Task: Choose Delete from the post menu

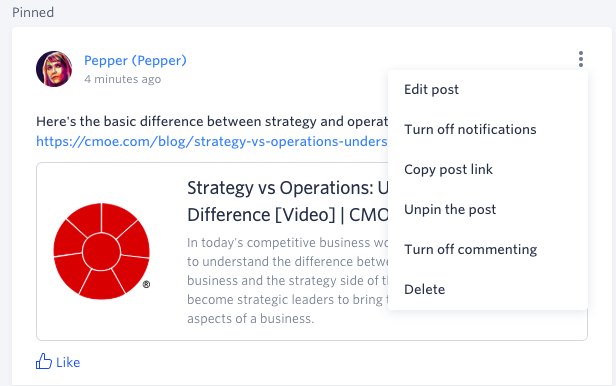Action: pyautogui.click(x=424, y=289)
